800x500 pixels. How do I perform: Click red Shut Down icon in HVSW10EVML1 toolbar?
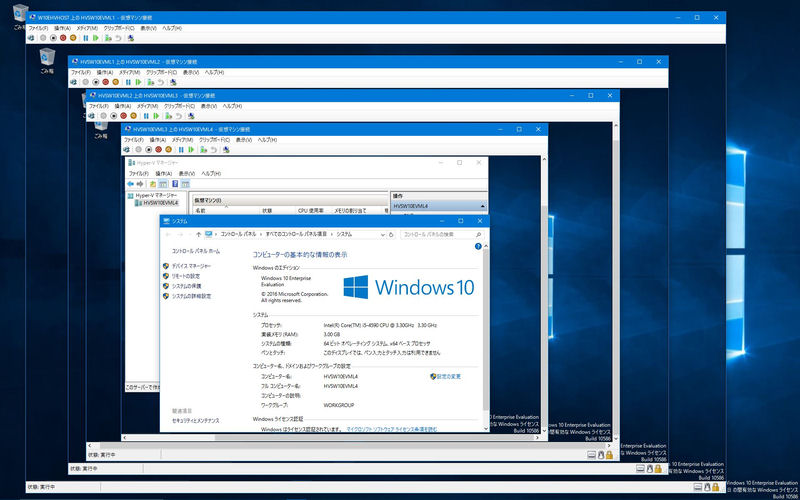point(63,38)
